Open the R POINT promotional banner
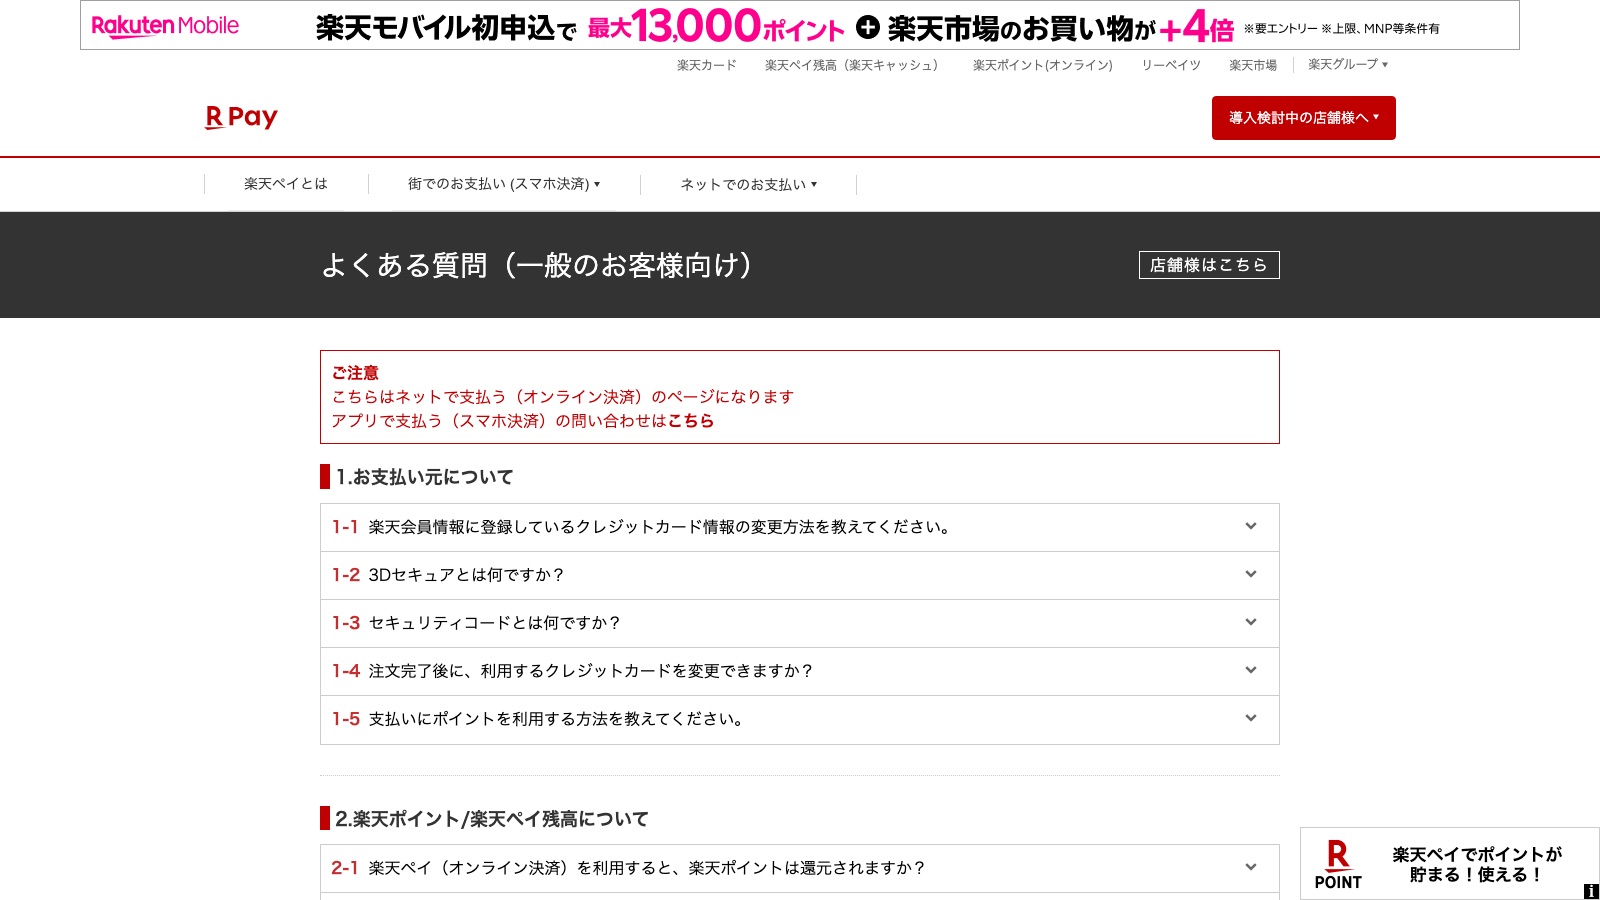The image size is (1600, 900). (x=1449, y=864)
